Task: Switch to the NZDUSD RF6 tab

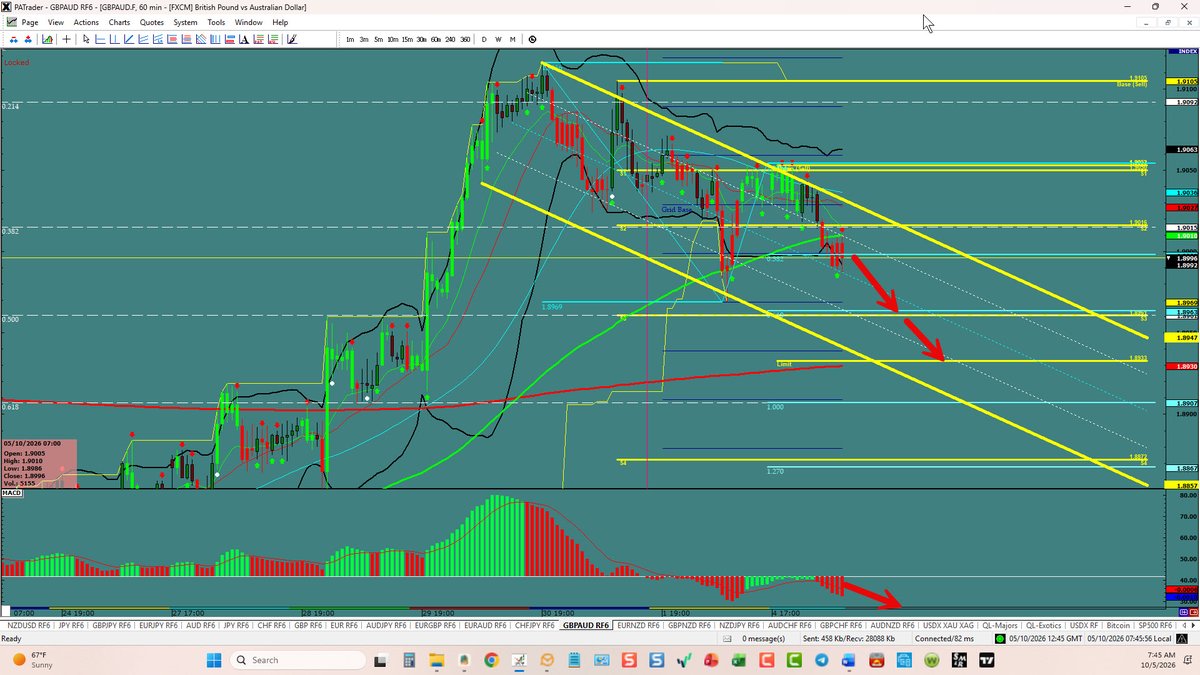Action: (30, 625)
